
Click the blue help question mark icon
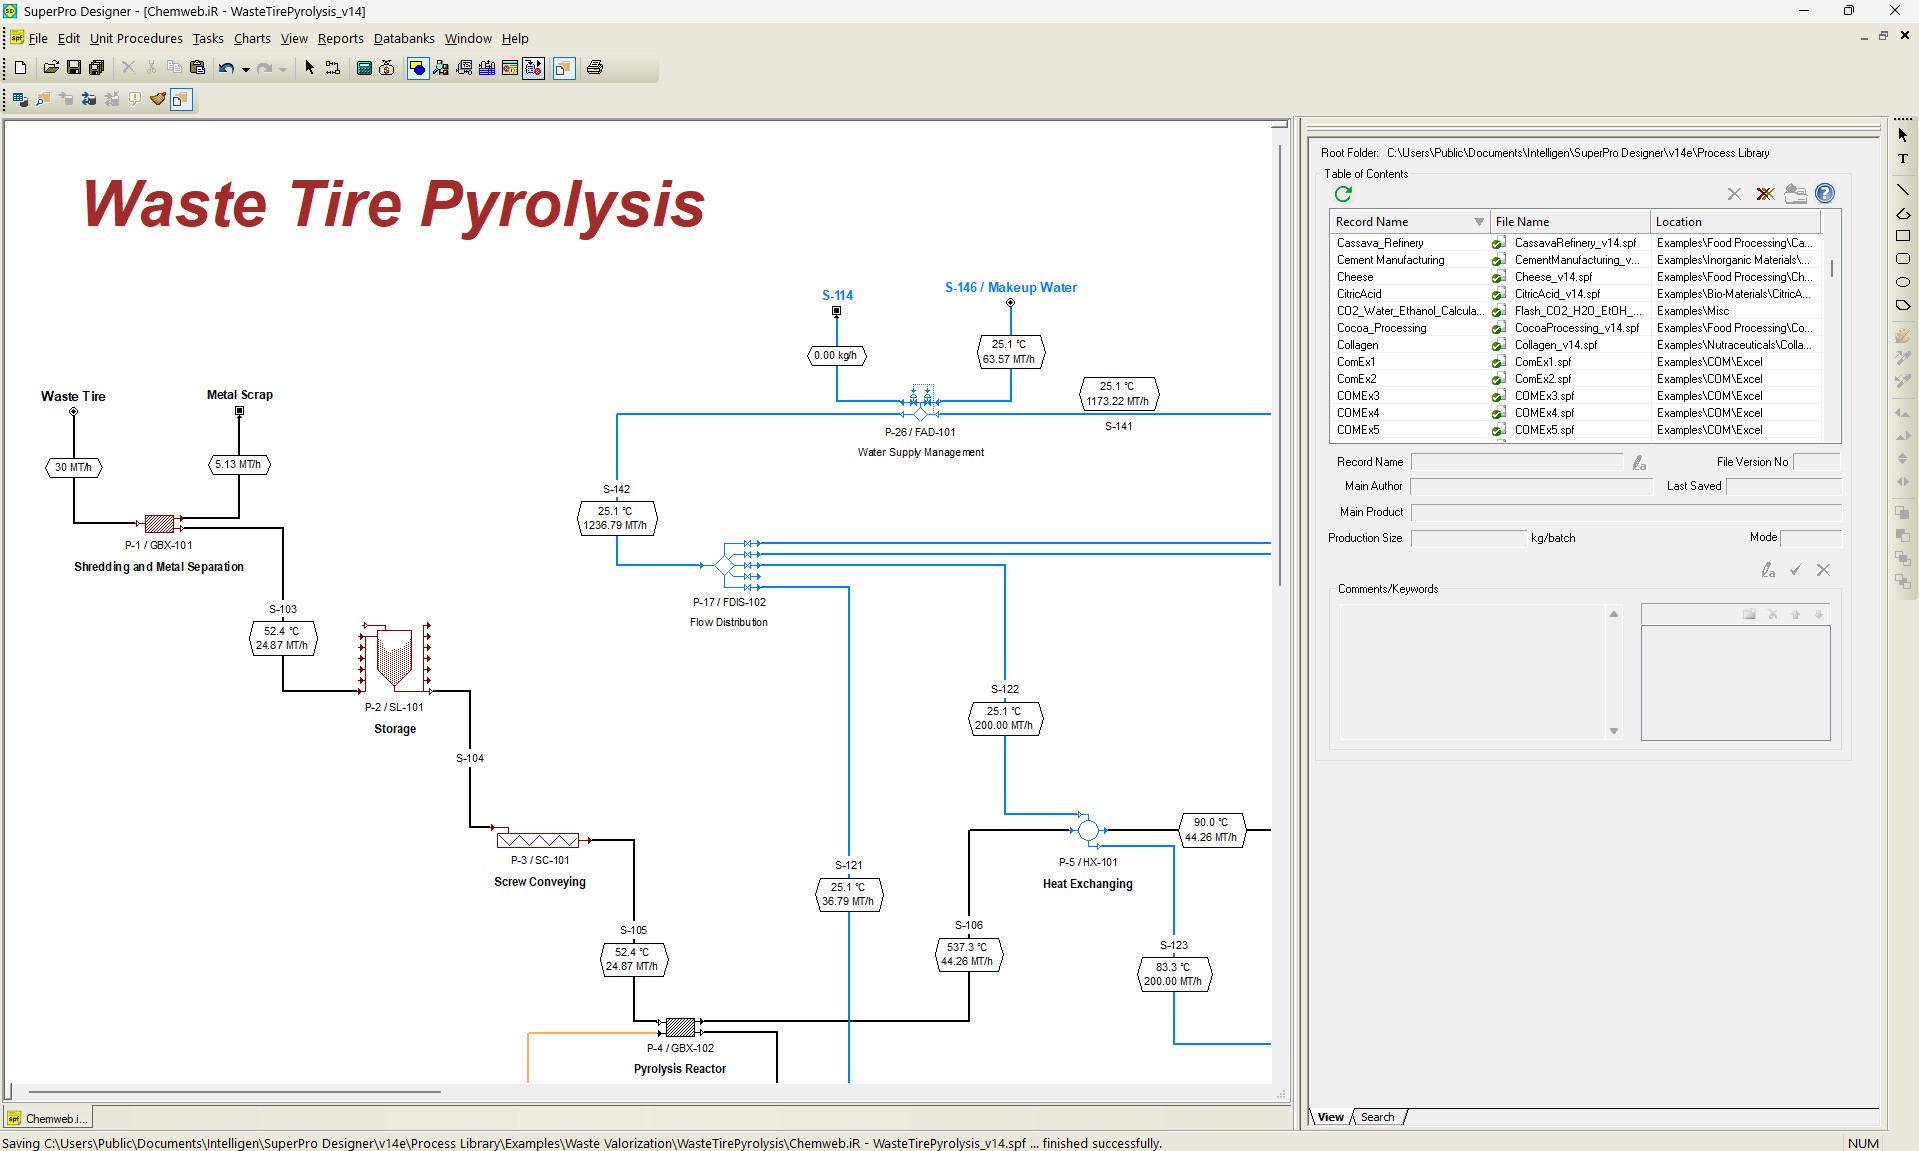[x=1825, y=194]
